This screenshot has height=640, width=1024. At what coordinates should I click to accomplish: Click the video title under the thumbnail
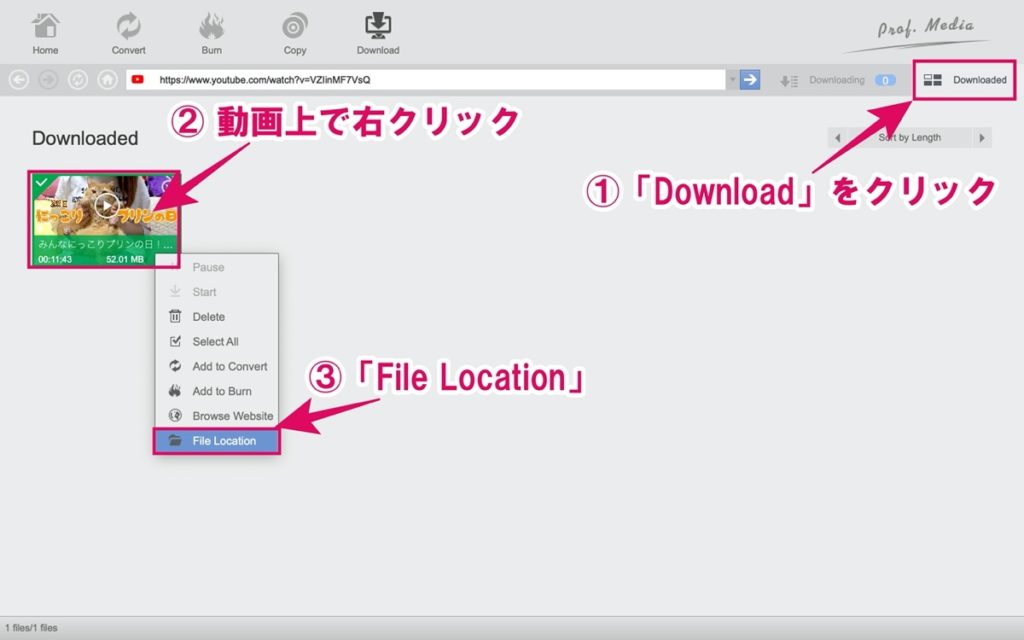point(105,244)
